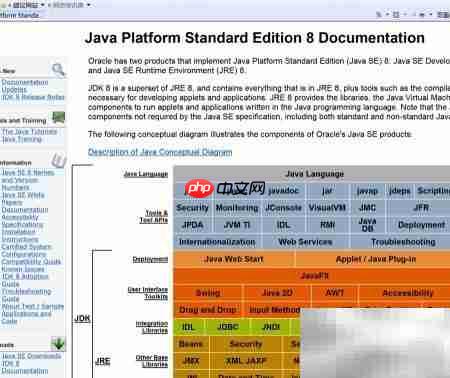
Task: Click the JVM TI cell
Action: coord(237,225)
